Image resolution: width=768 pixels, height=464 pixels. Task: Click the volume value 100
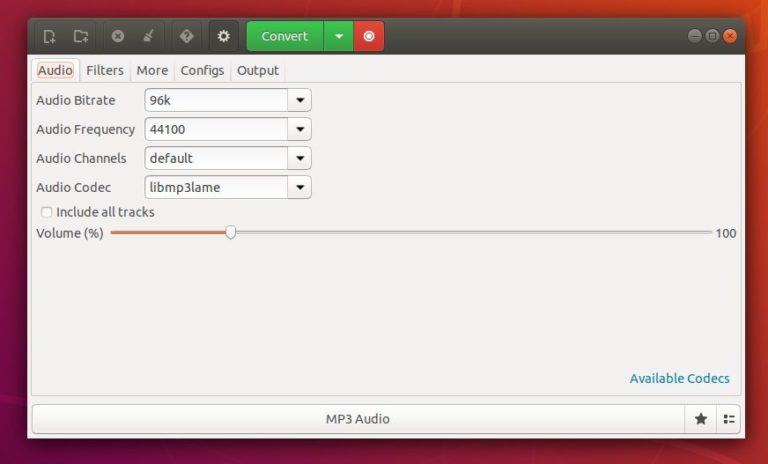[726, 233]
